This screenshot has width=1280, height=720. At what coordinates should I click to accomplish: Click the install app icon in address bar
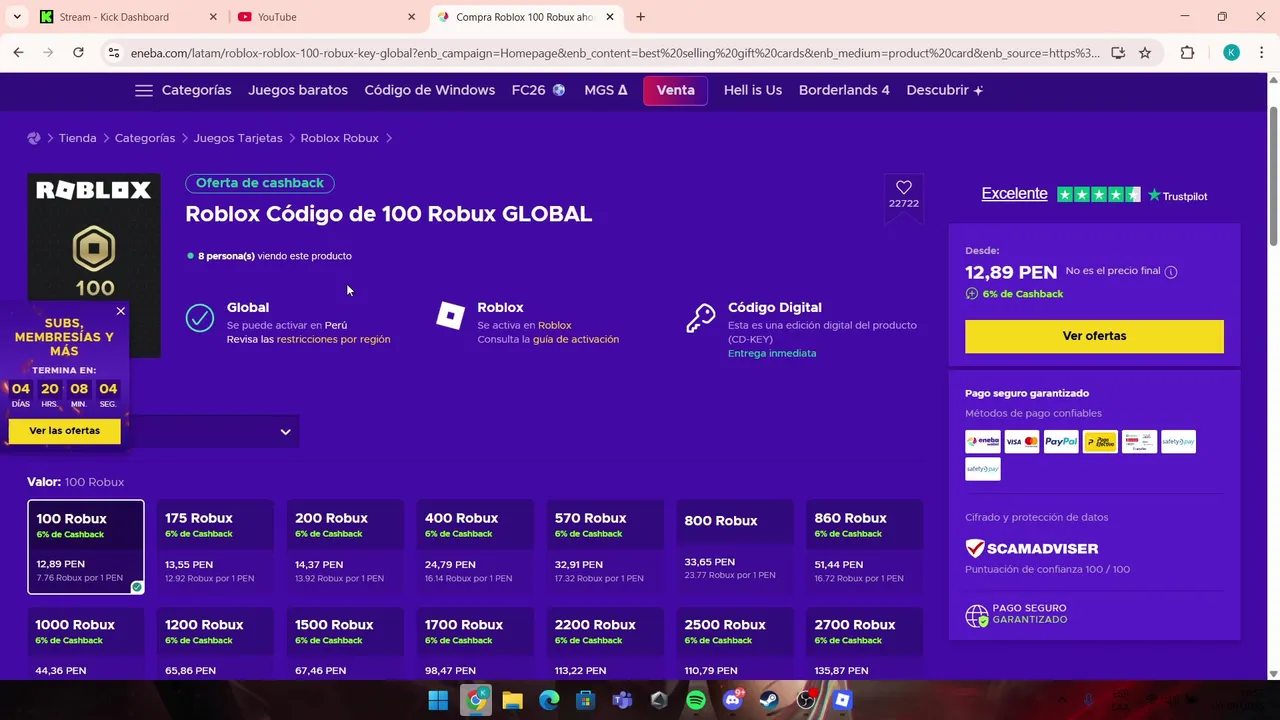[1118, 53]
